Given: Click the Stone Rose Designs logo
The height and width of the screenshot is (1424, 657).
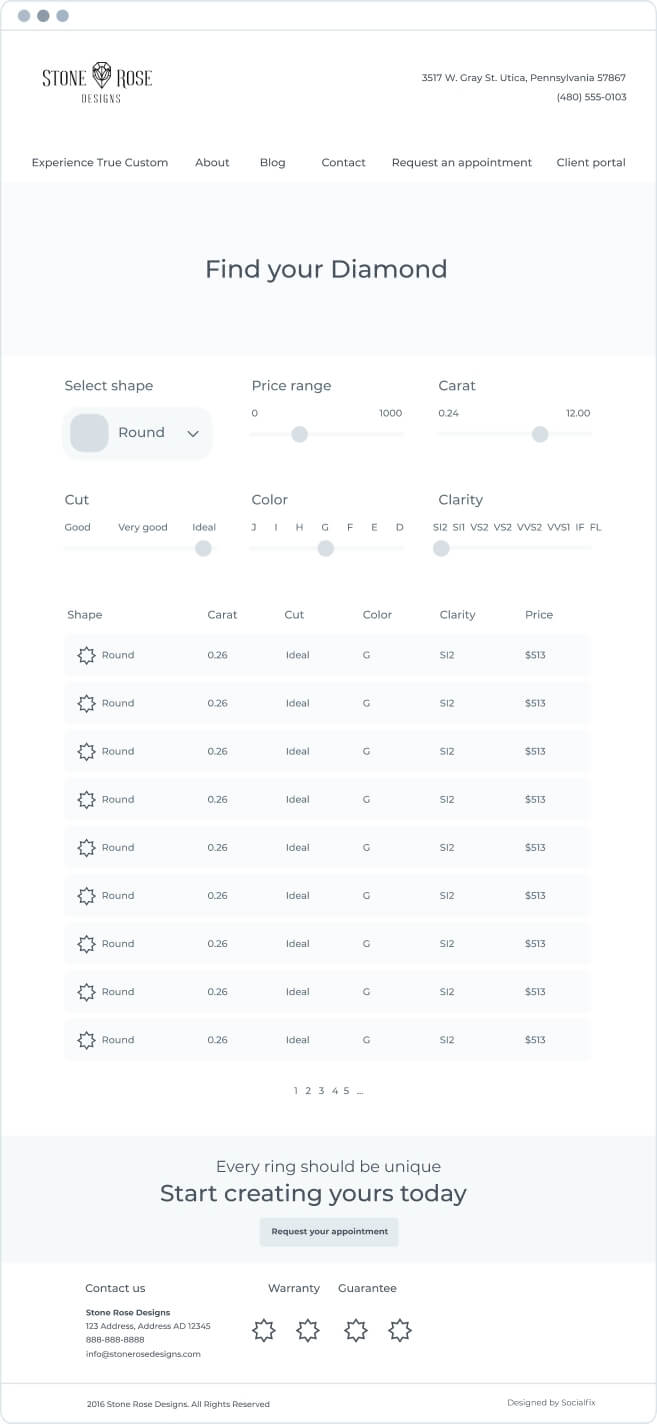Looking at the screenshot, I should click(x=97, y=82).
